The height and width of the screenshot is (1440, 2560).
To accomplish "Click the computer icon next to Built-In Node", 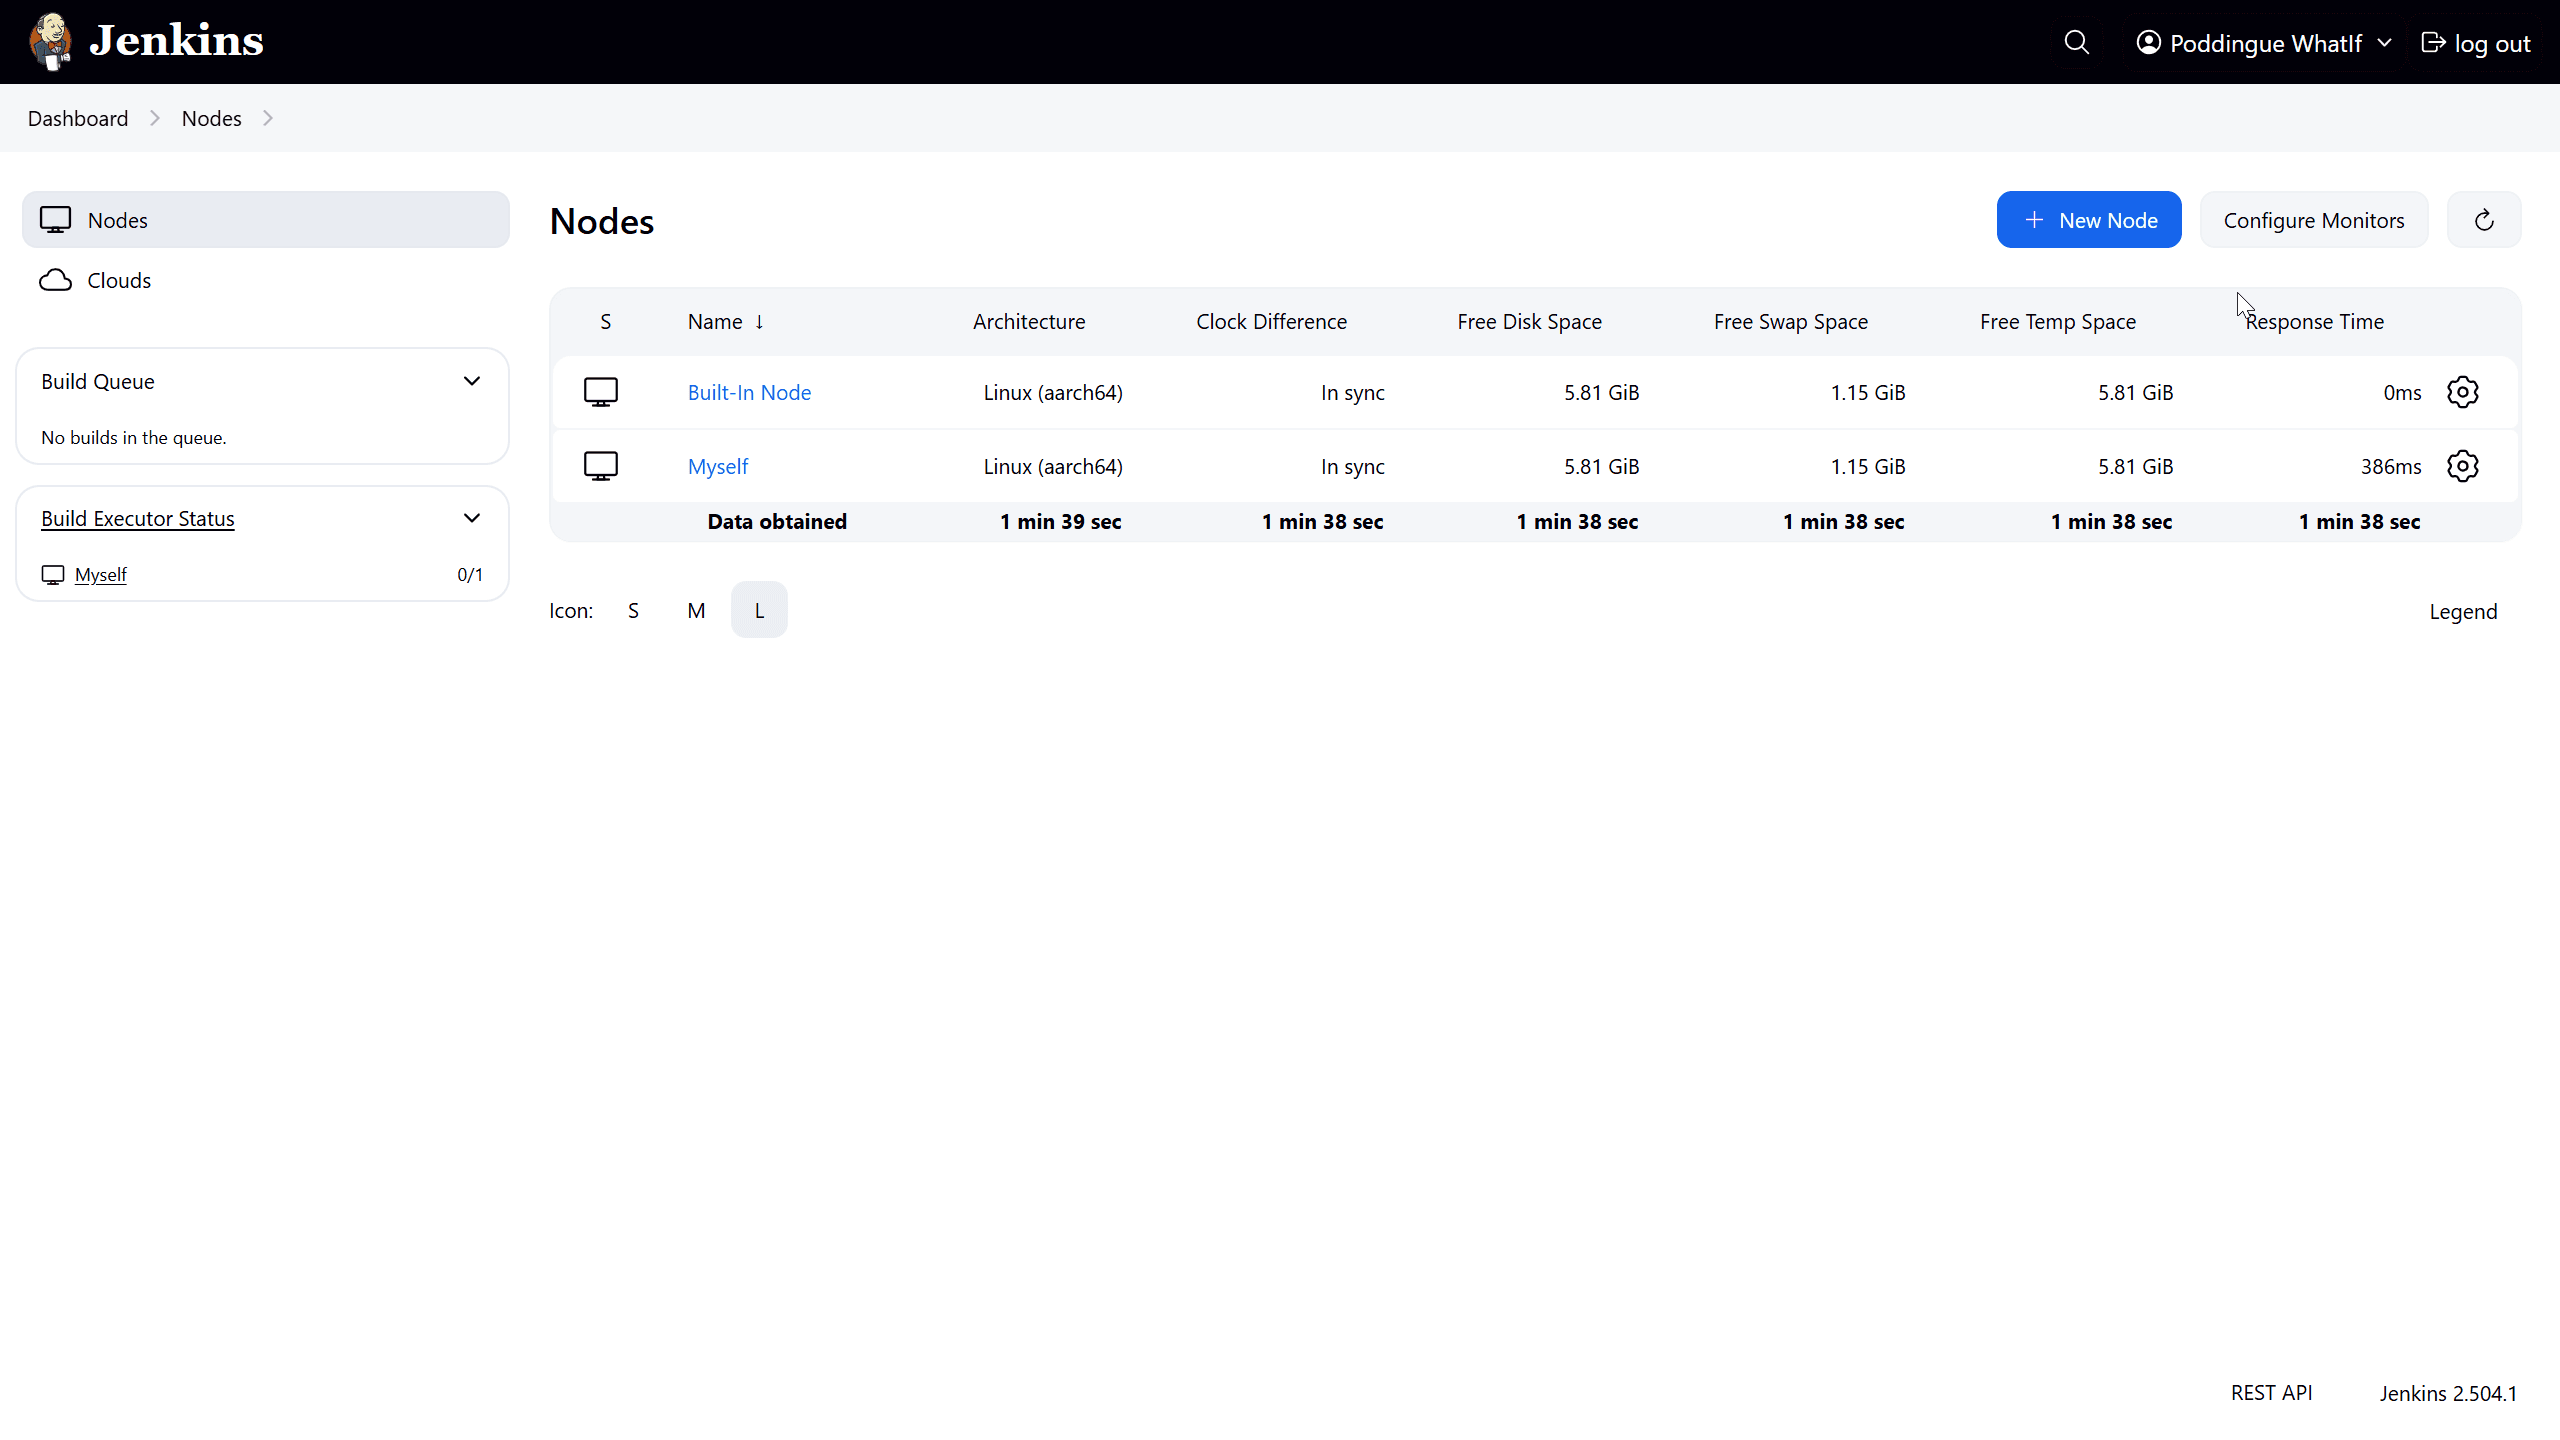I will point(602,392).
